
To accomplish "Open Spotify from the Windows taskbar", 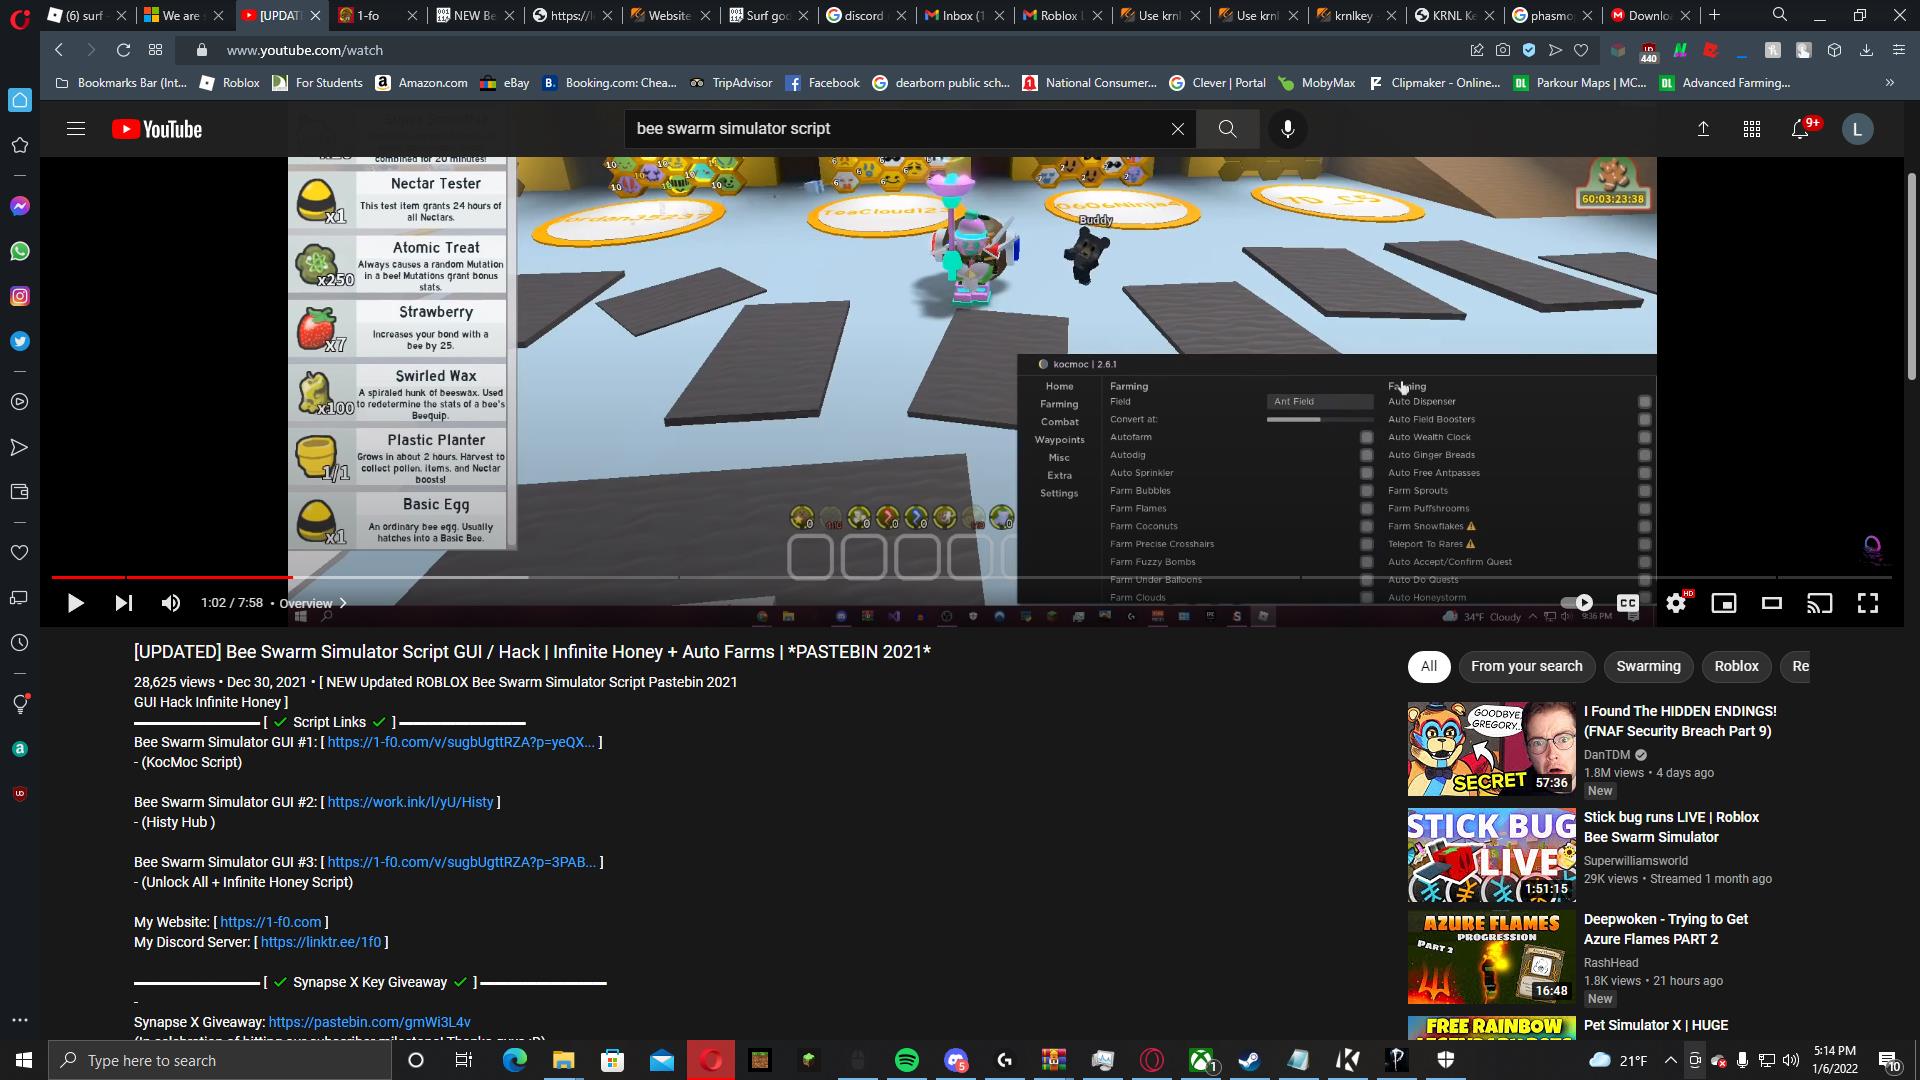I will [907, 1060].
